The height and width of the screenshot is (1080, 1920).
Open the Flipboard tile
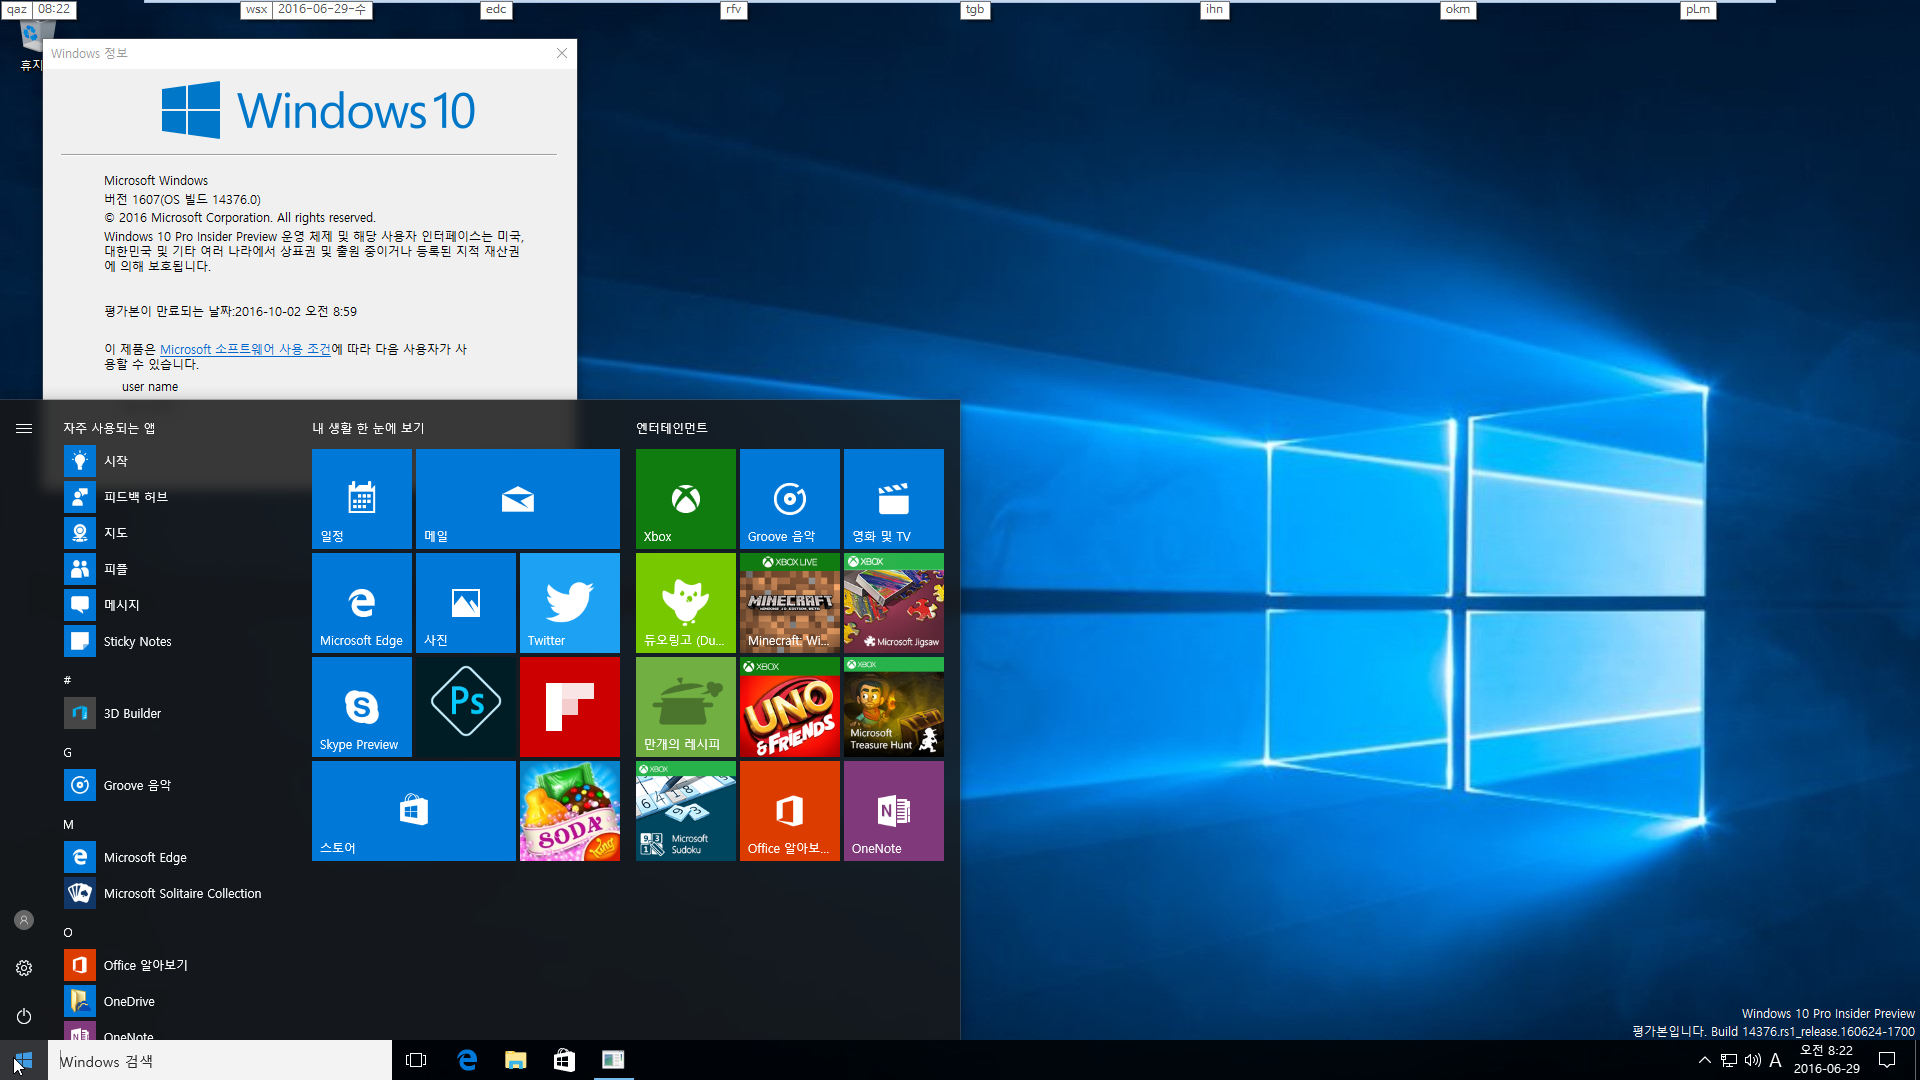pos(570,707)
